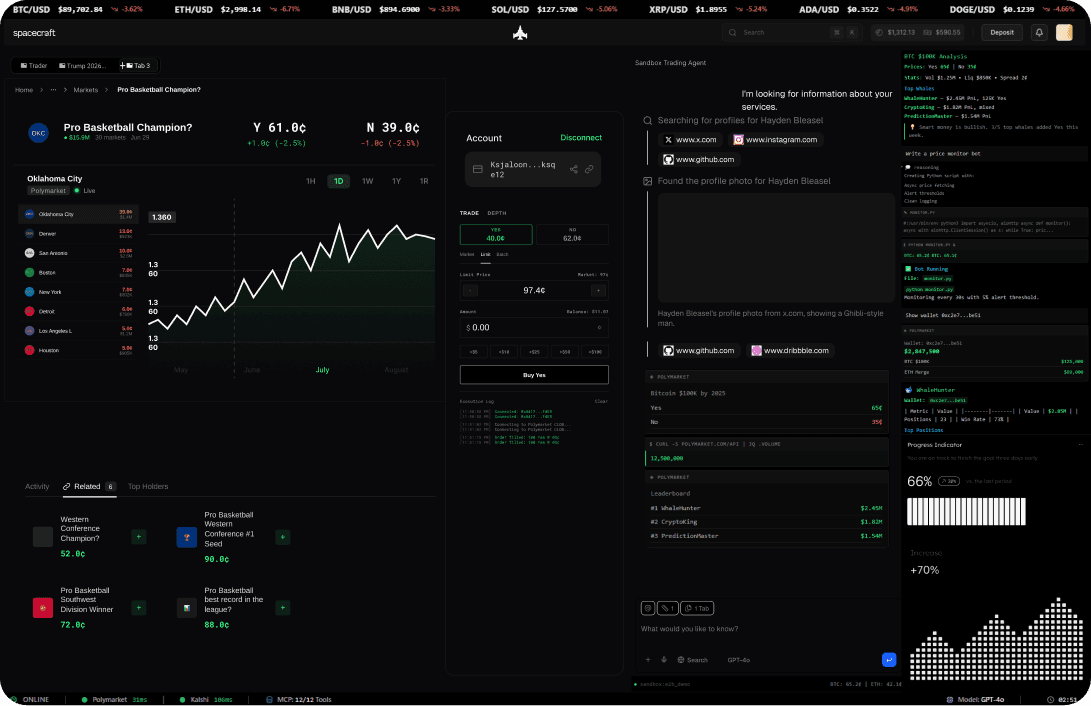The image size is (1091, 706).
Task: Activate the microphone icon in the chat input
Action: [663, 659]
